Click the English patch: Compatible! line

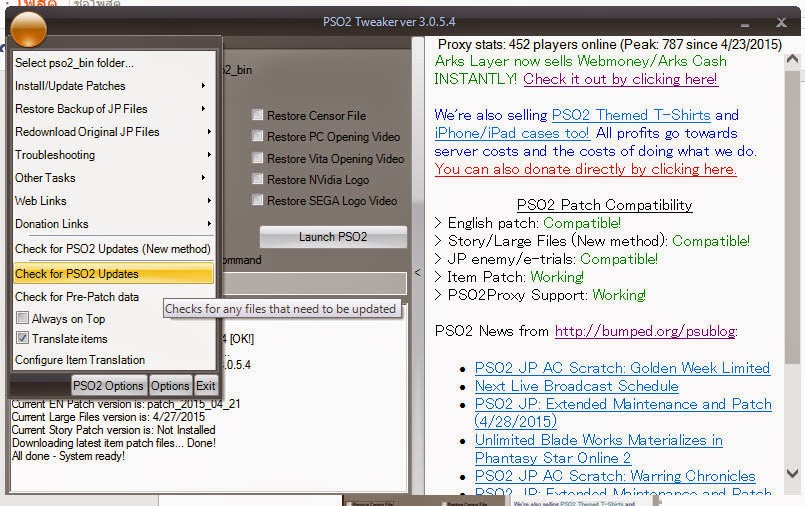[x=528, y=223]
